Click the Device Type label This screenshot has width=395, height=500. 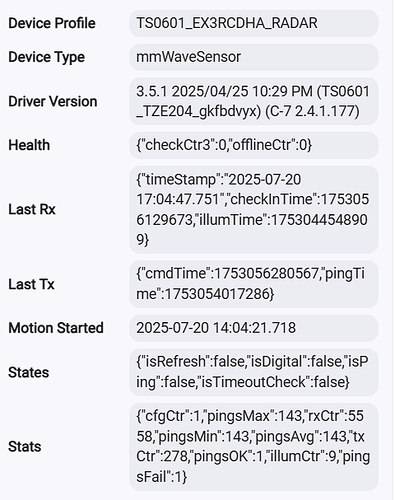point(46,57)
